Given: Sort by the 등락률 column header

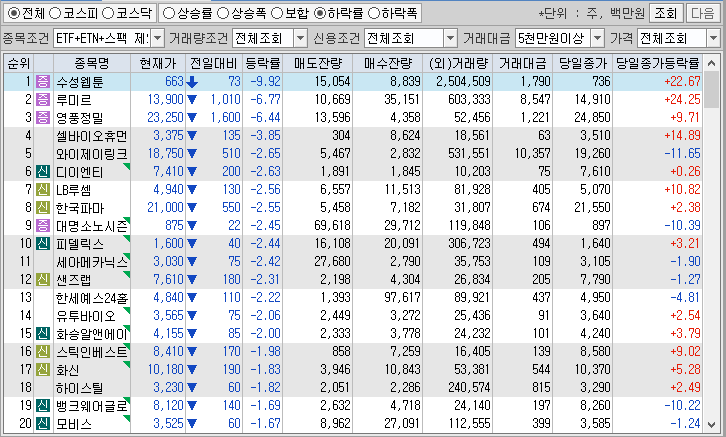Looking at the screenshot, I should [263, 63].
